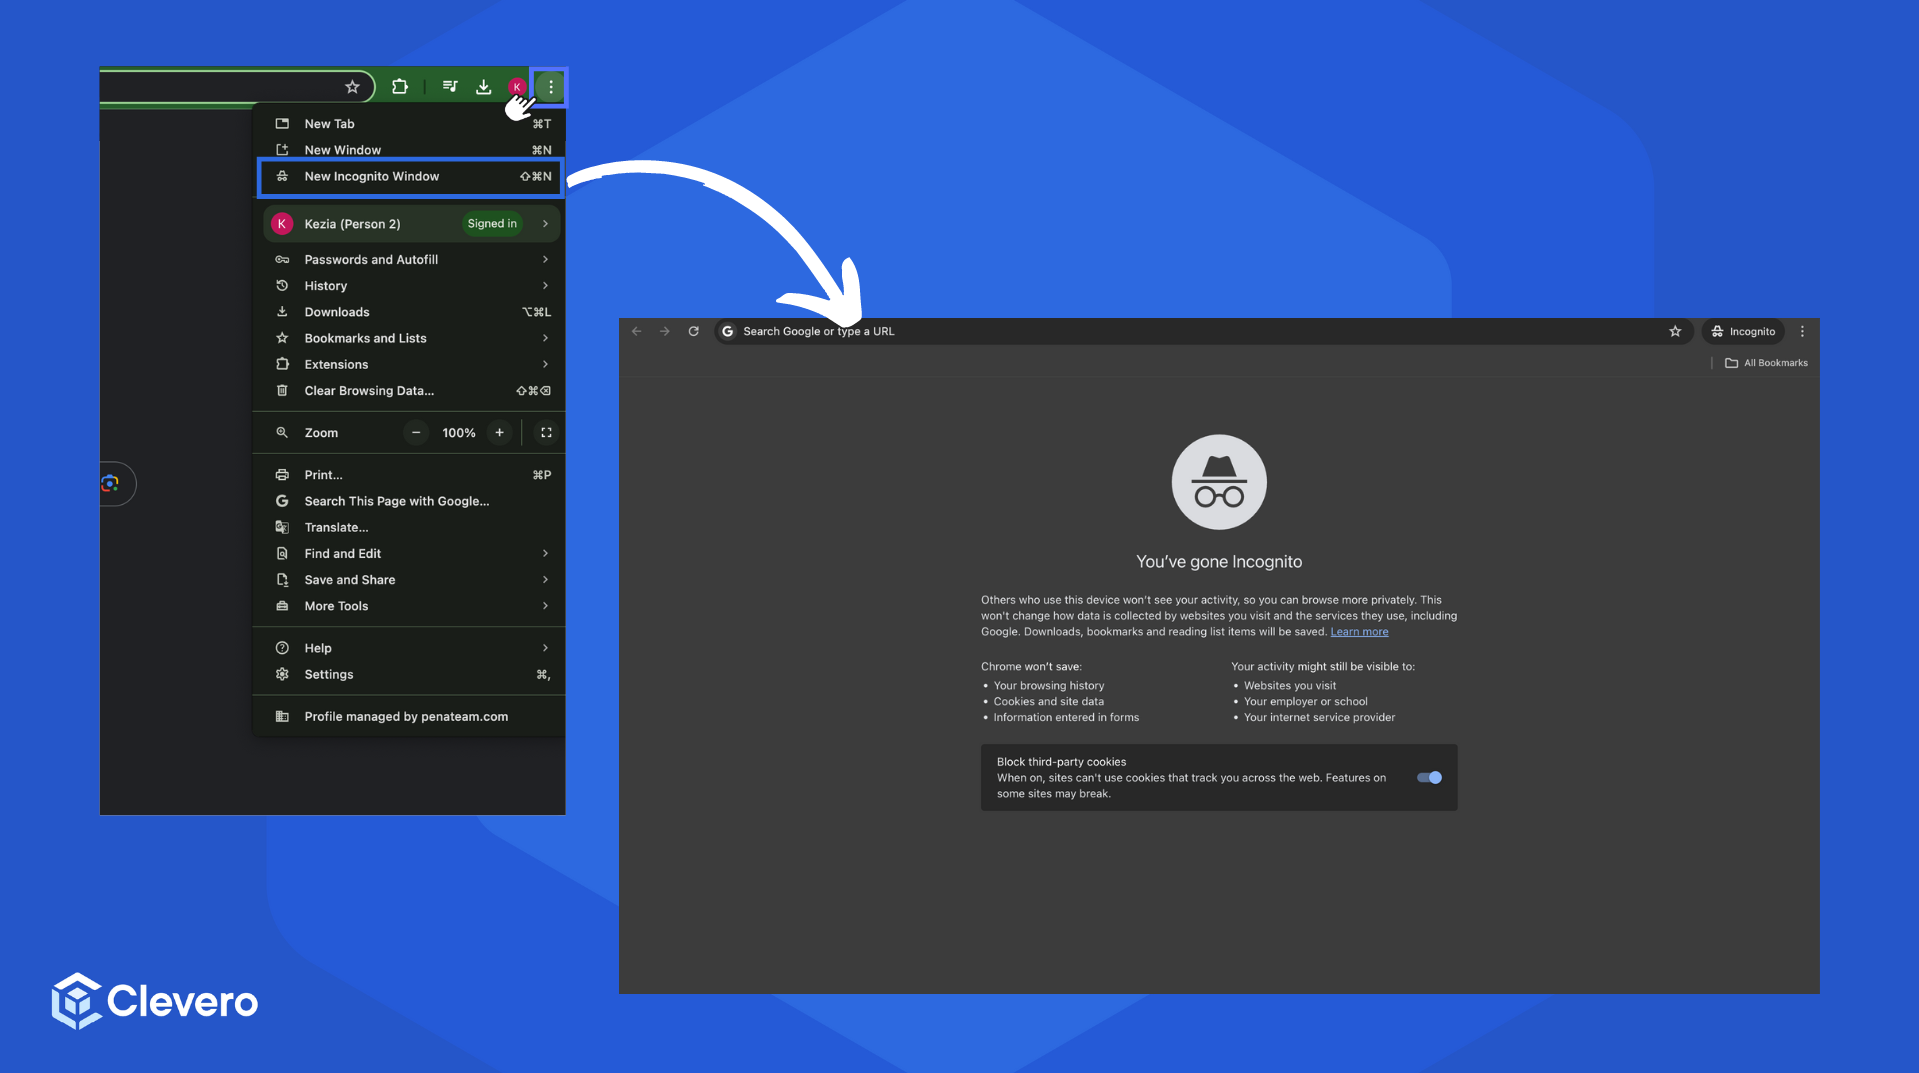Click the bookmark star in left address bar
Image resolution: width=1919 pixels, height=1073 pixels.
(352, 87)
